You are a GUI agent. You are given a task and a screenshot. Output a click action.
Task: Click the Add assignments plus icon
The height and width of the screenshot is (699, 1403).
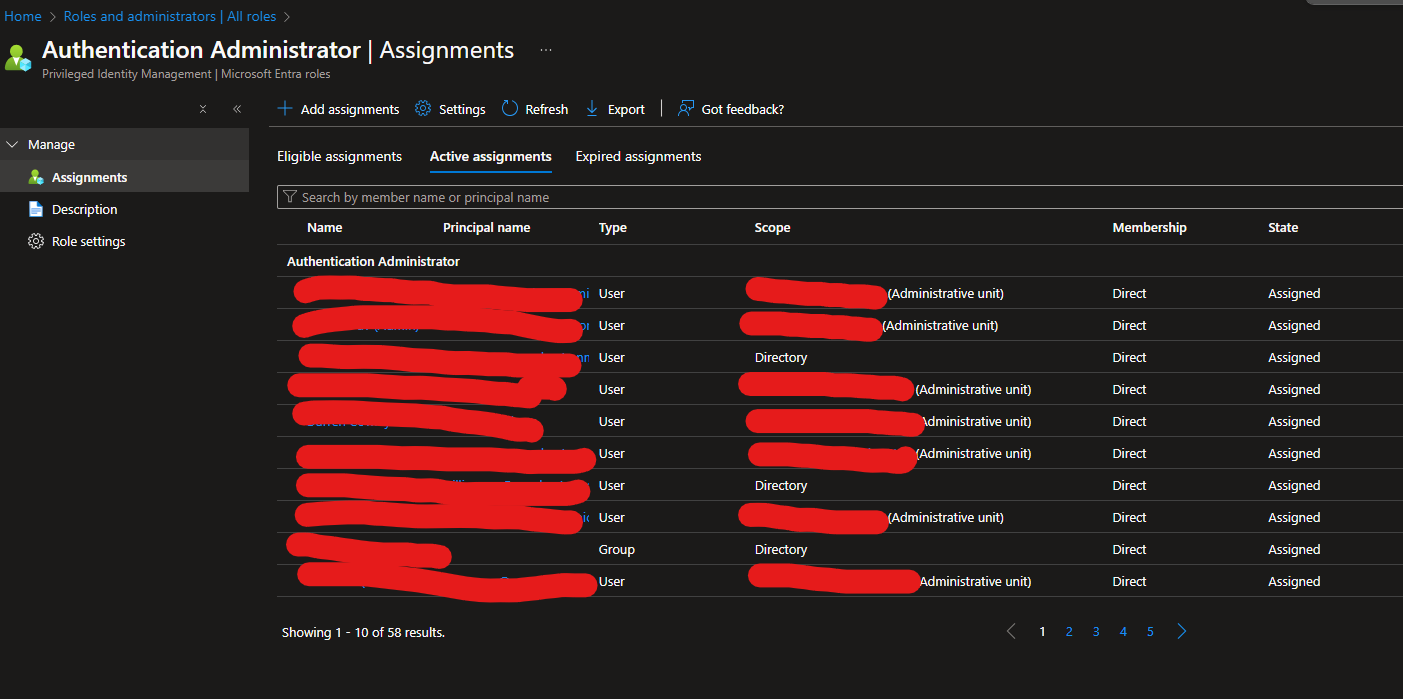point(285,109)
